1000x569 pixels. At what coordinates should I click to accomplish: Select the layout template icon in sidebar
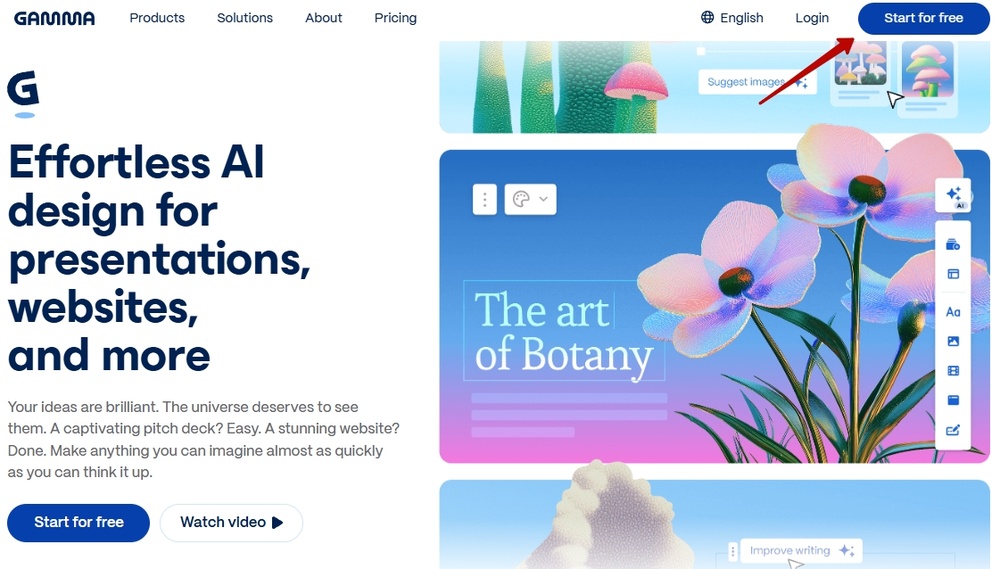pos(953,274)
